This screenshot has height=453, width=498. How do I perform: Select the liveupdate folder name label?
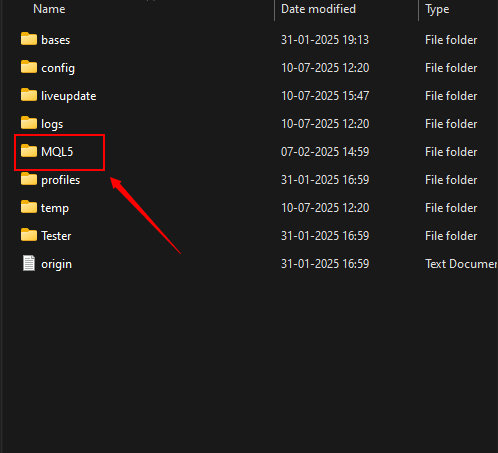coord(69,96)
